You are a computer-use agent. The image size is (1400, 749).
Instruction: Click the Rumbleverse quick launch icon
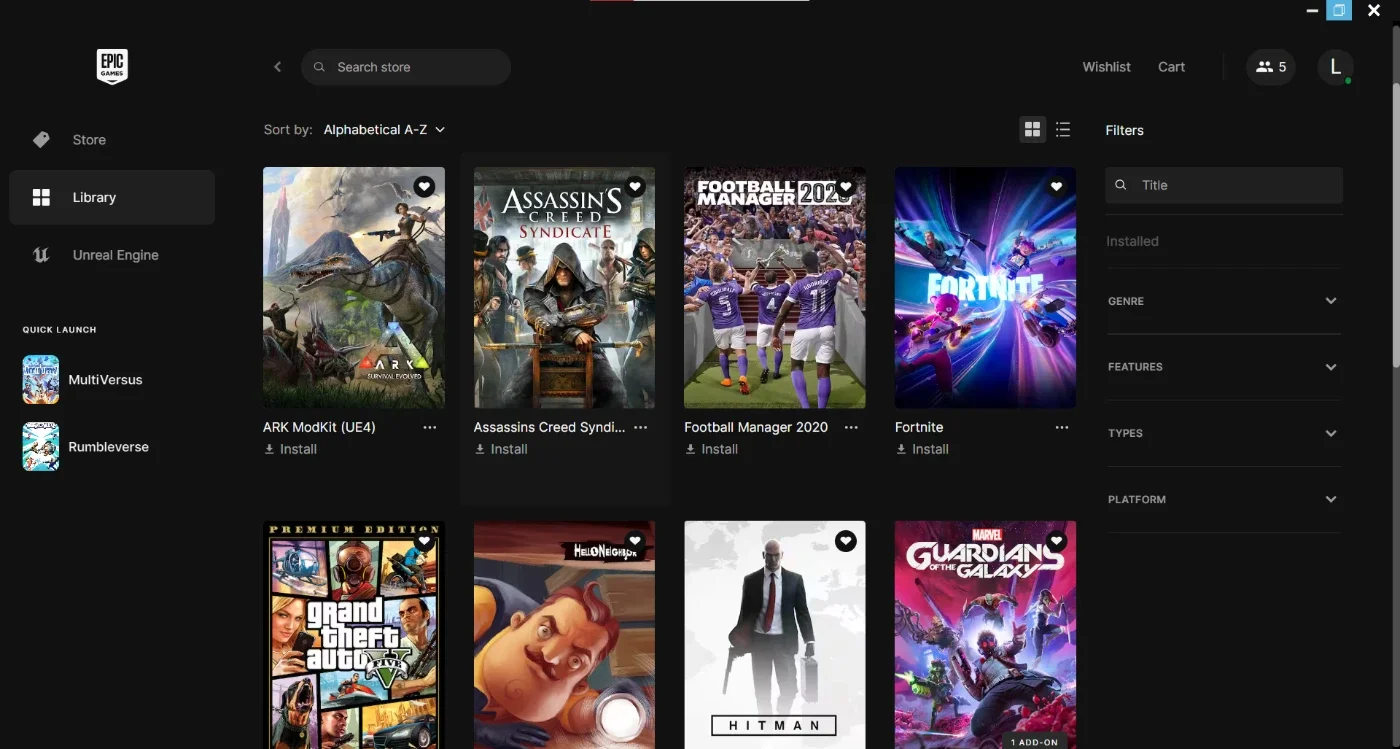pos(41,447)
